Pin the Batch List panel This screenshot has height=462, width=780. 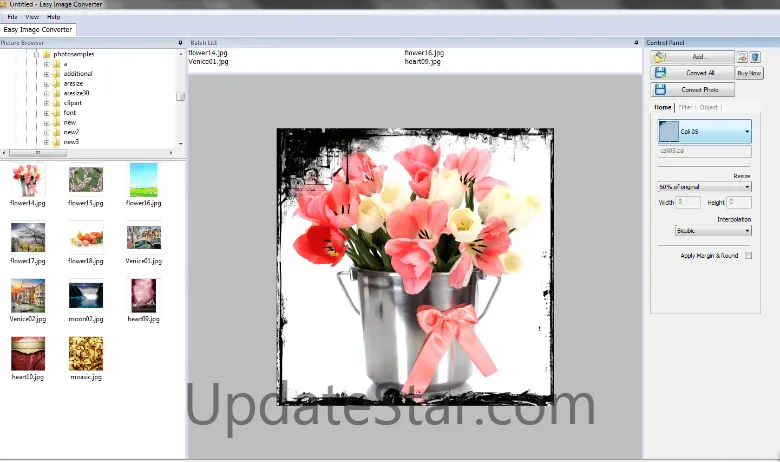click(x=636, y=43)
